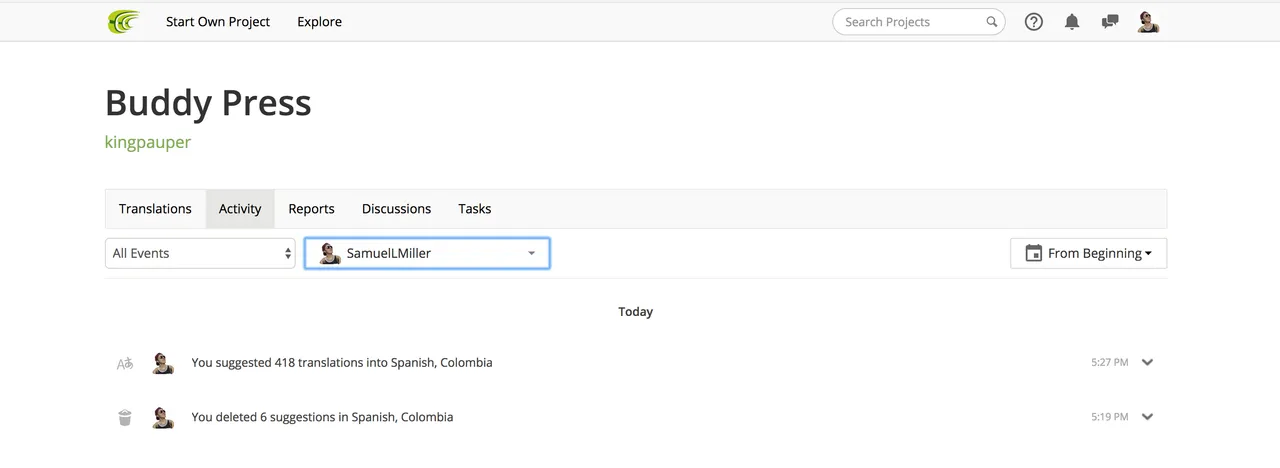Open messages chat bubbles icon
1280x468 pixels.
click(1110, 21)
